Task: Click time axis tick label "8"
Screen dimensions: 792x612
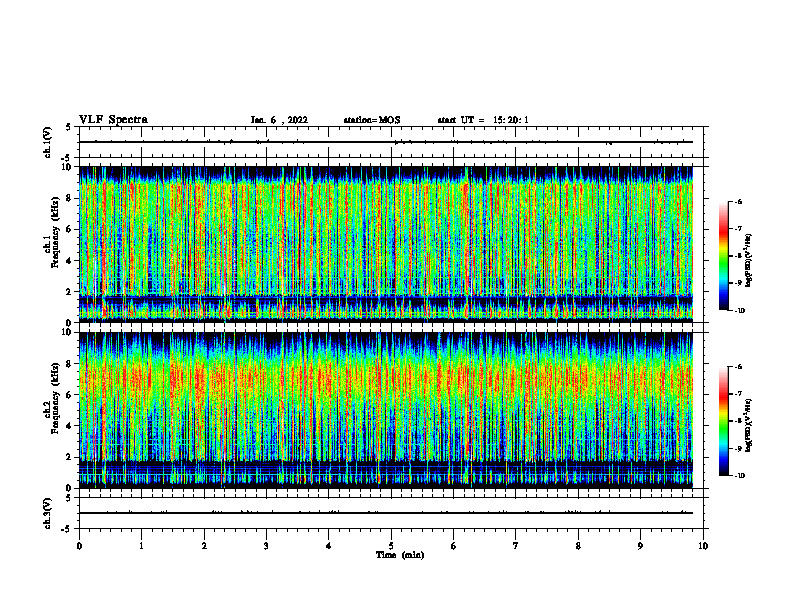Action: [x=578, y=546]
